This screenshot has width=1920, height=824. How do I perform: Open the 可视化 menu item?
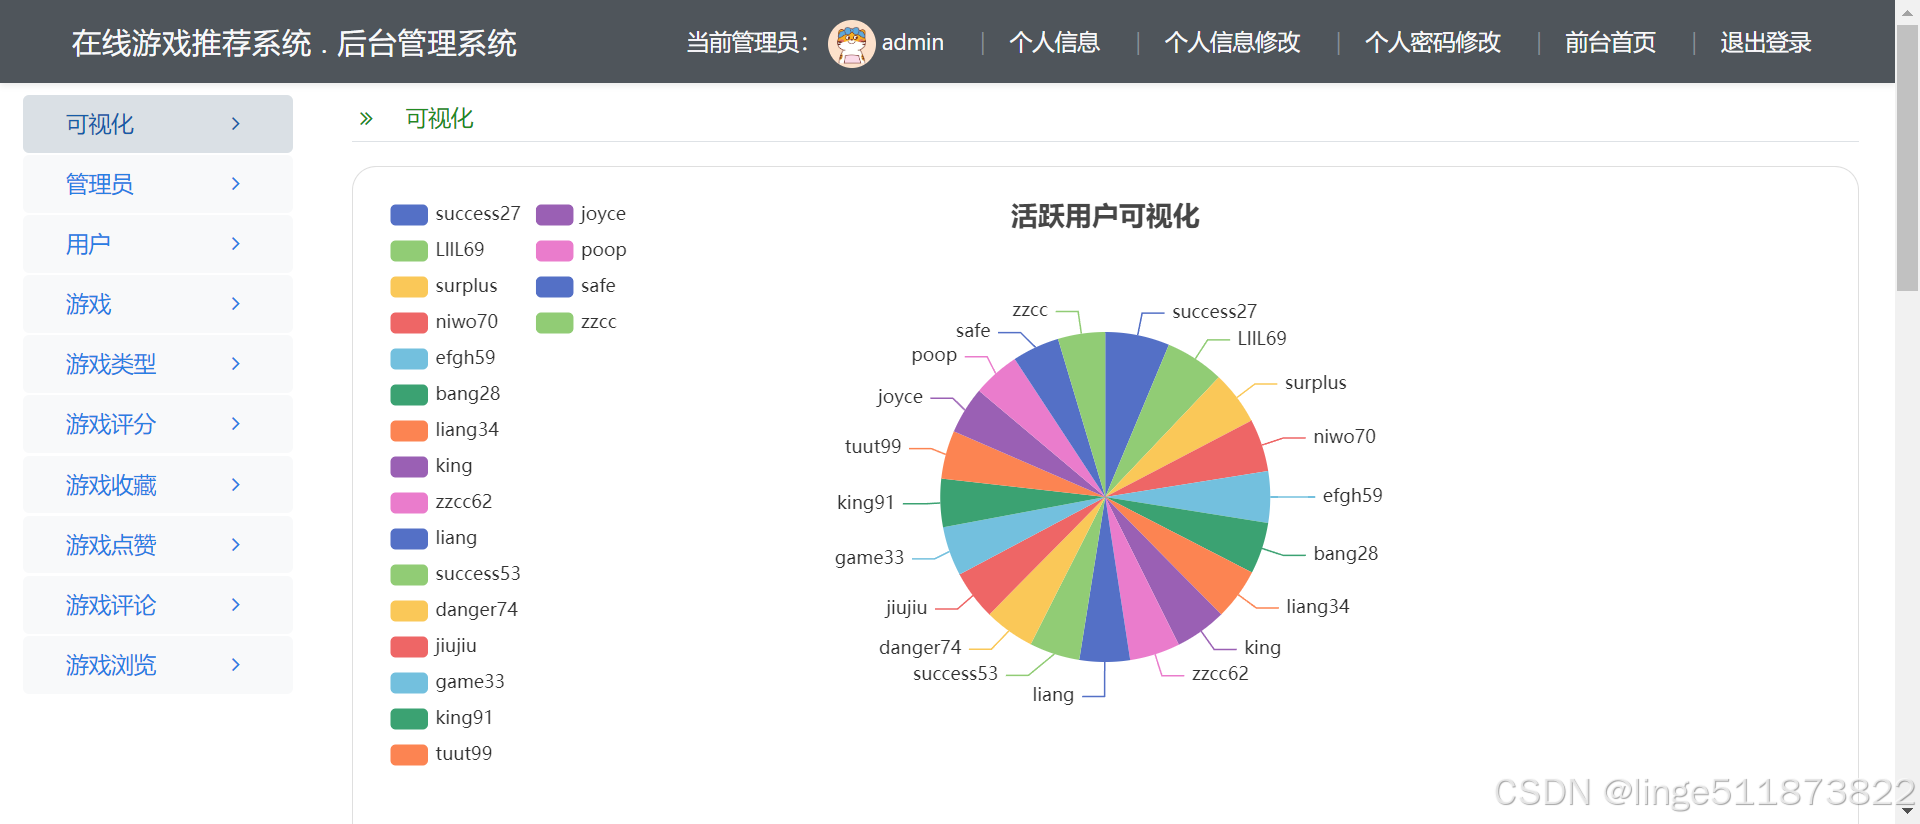(x=158, y=124)
